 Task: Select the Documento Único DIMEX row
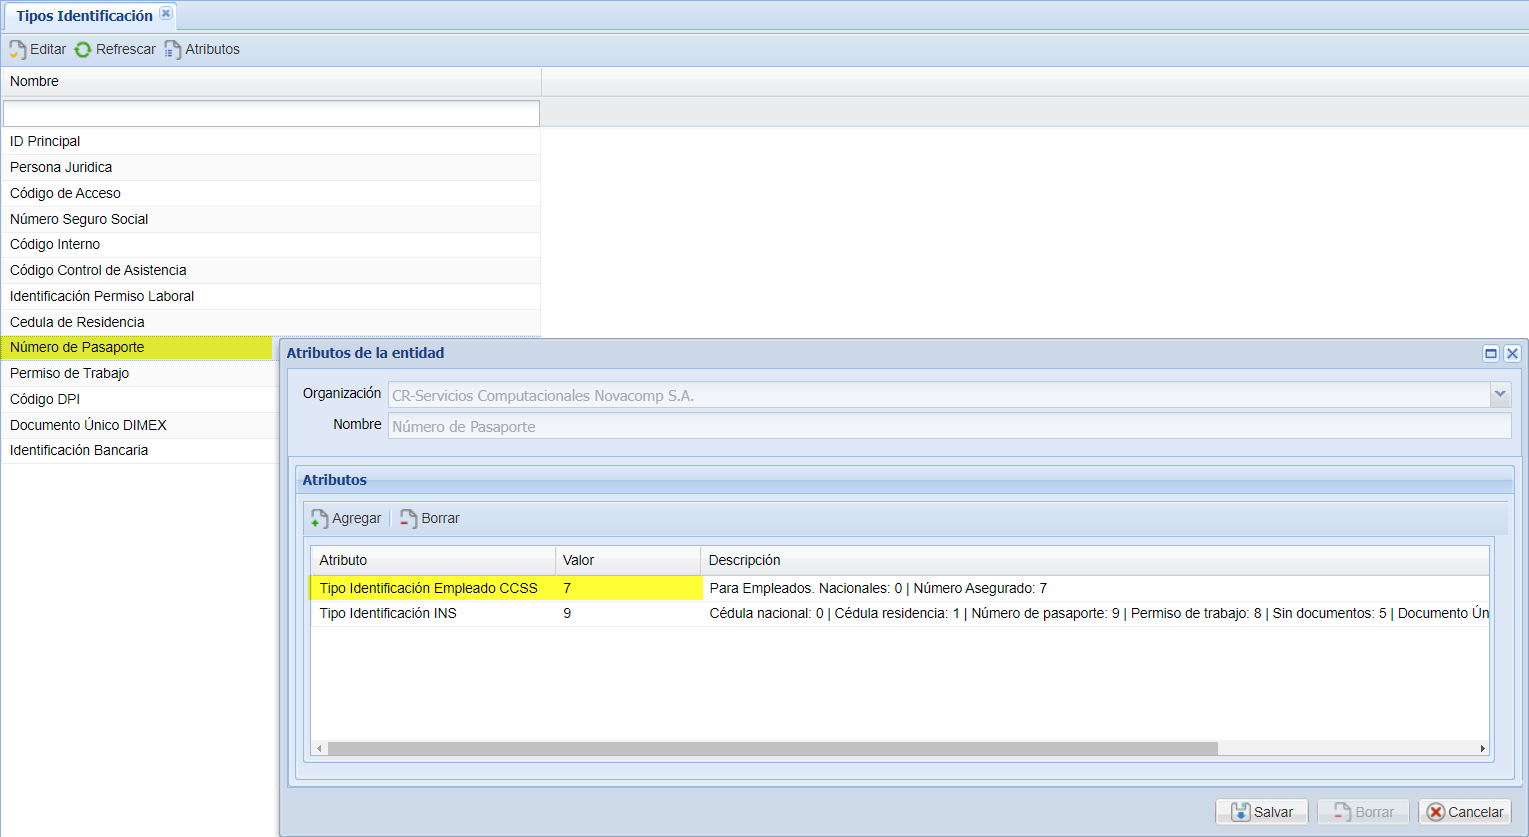coord(140,425)
